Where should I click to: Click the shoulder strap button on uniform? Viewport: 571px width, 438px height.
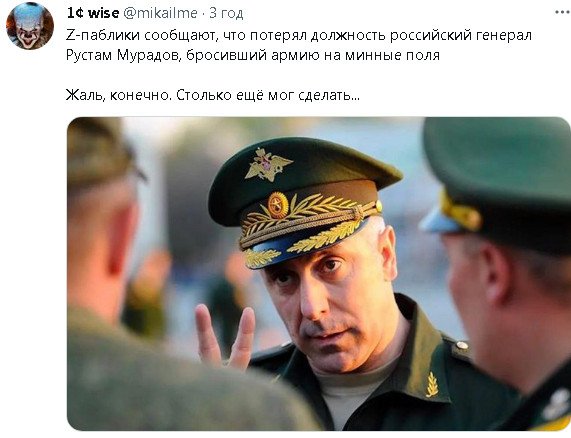coord(462,345)
